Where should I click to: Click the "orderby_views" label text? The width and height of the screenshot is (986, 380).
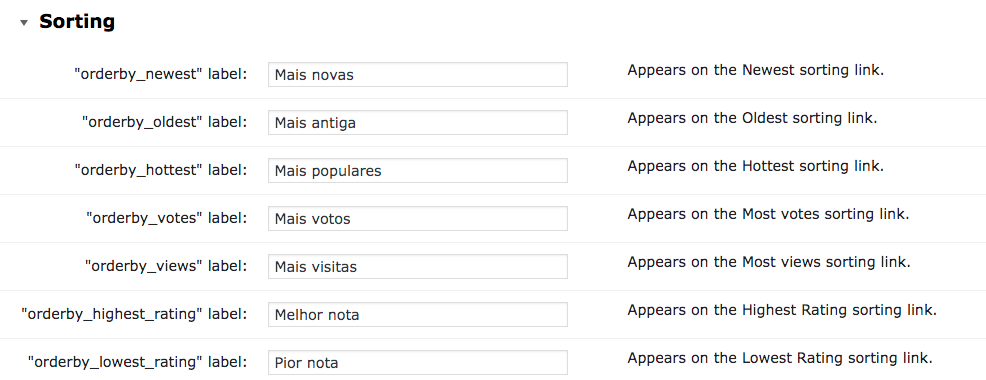pyautogui.click(x=166, y=266)
